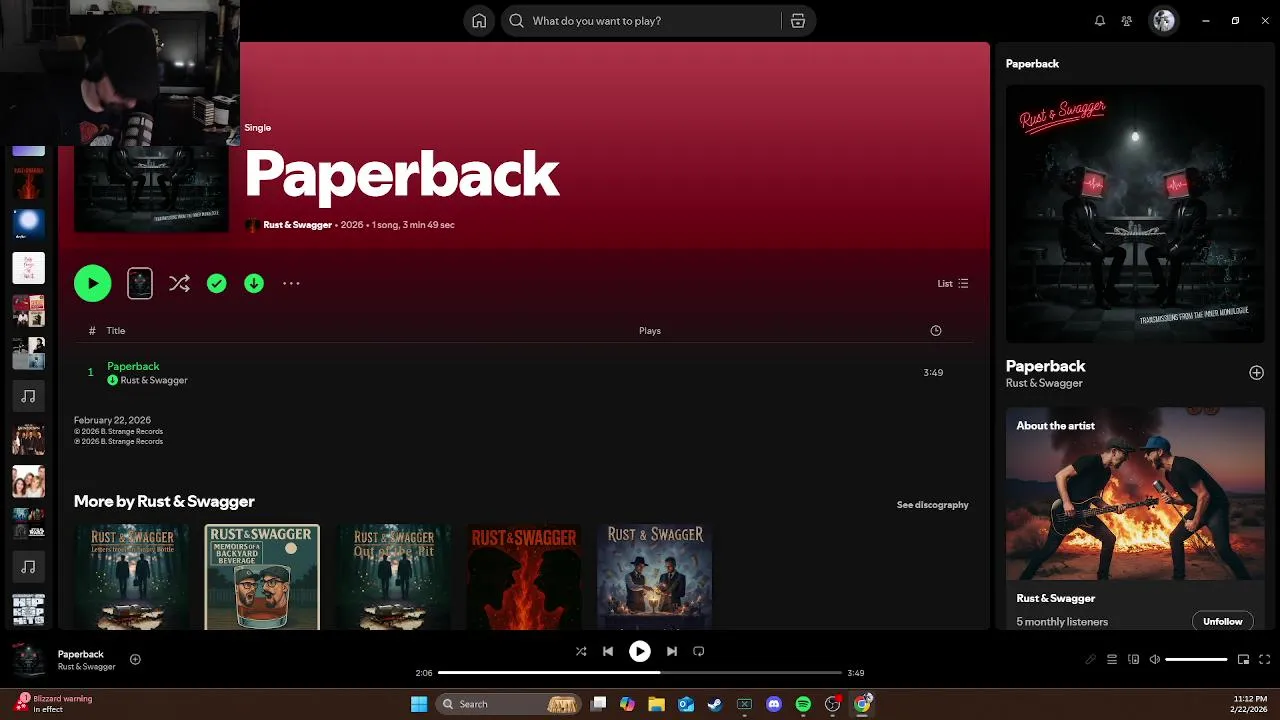Open Out of the Pit album thumbnail
This screenshot has width=1280, height=720.
[393, 577]
